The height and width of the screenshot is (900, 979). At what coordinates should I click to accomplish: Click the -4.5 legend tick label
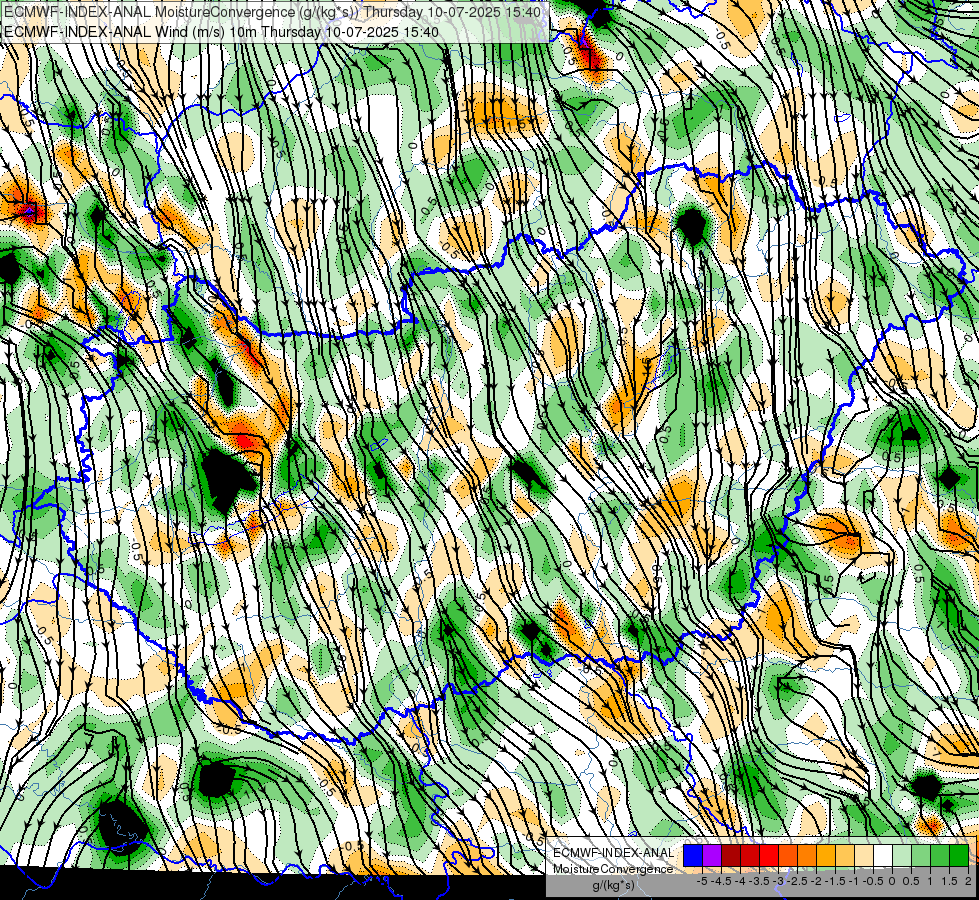721,881
